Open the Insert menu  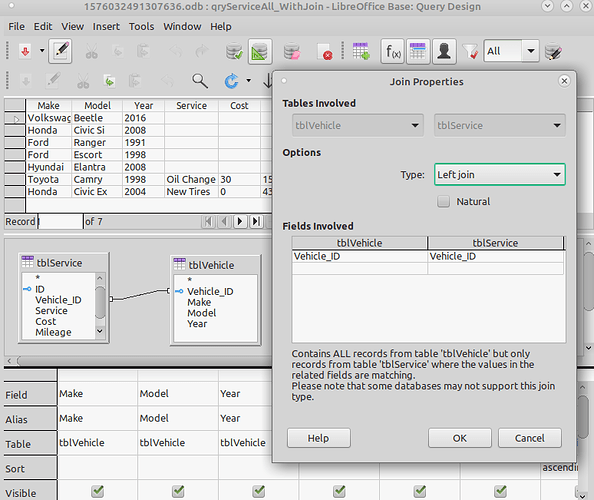[x=106, y=27]
